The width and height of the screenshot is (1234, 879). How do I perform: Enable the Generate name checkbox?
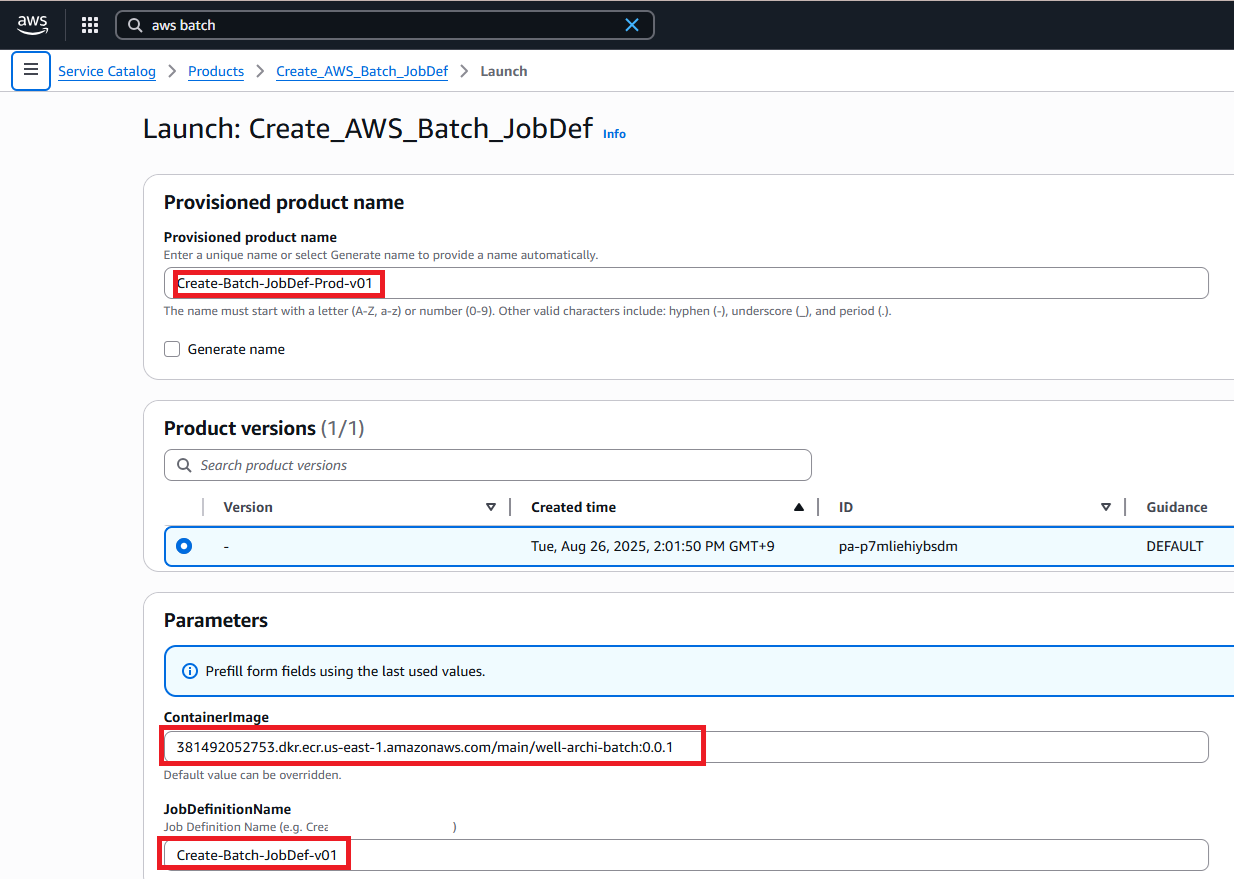pyautogui.click(x=172, y=349)
